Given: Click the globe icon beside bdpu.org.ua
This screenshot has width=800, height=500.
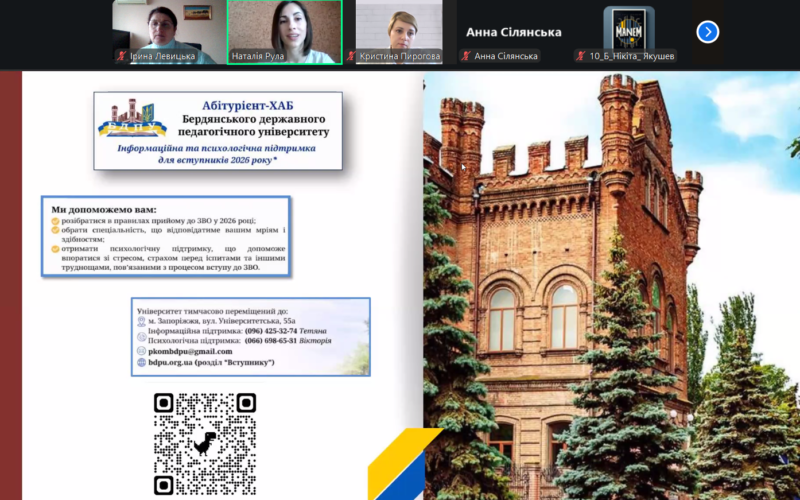Looking at the screenshot, I should [x=141, y=362].
